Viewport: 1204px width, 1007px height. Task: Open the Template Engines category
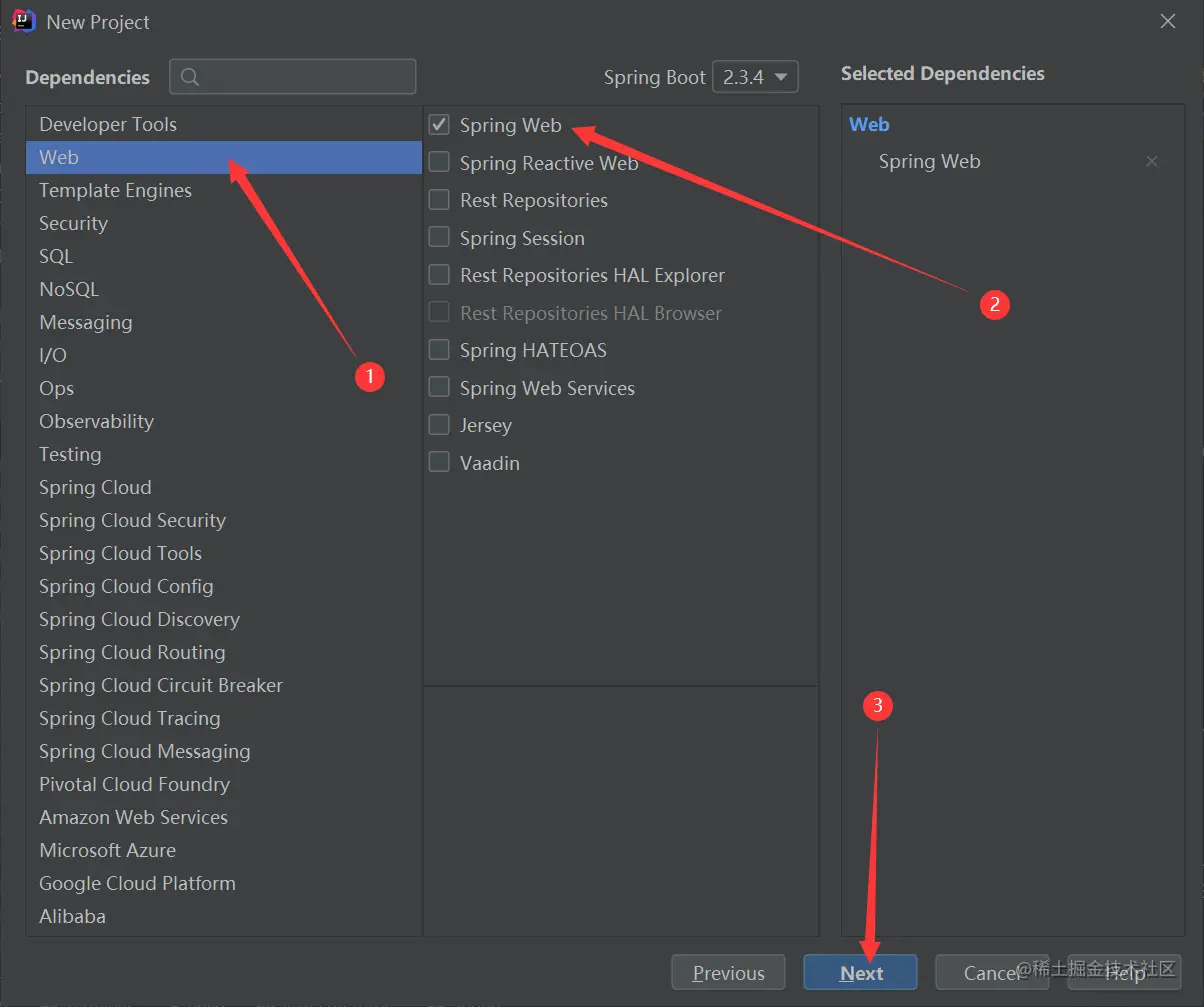[224, 190]
